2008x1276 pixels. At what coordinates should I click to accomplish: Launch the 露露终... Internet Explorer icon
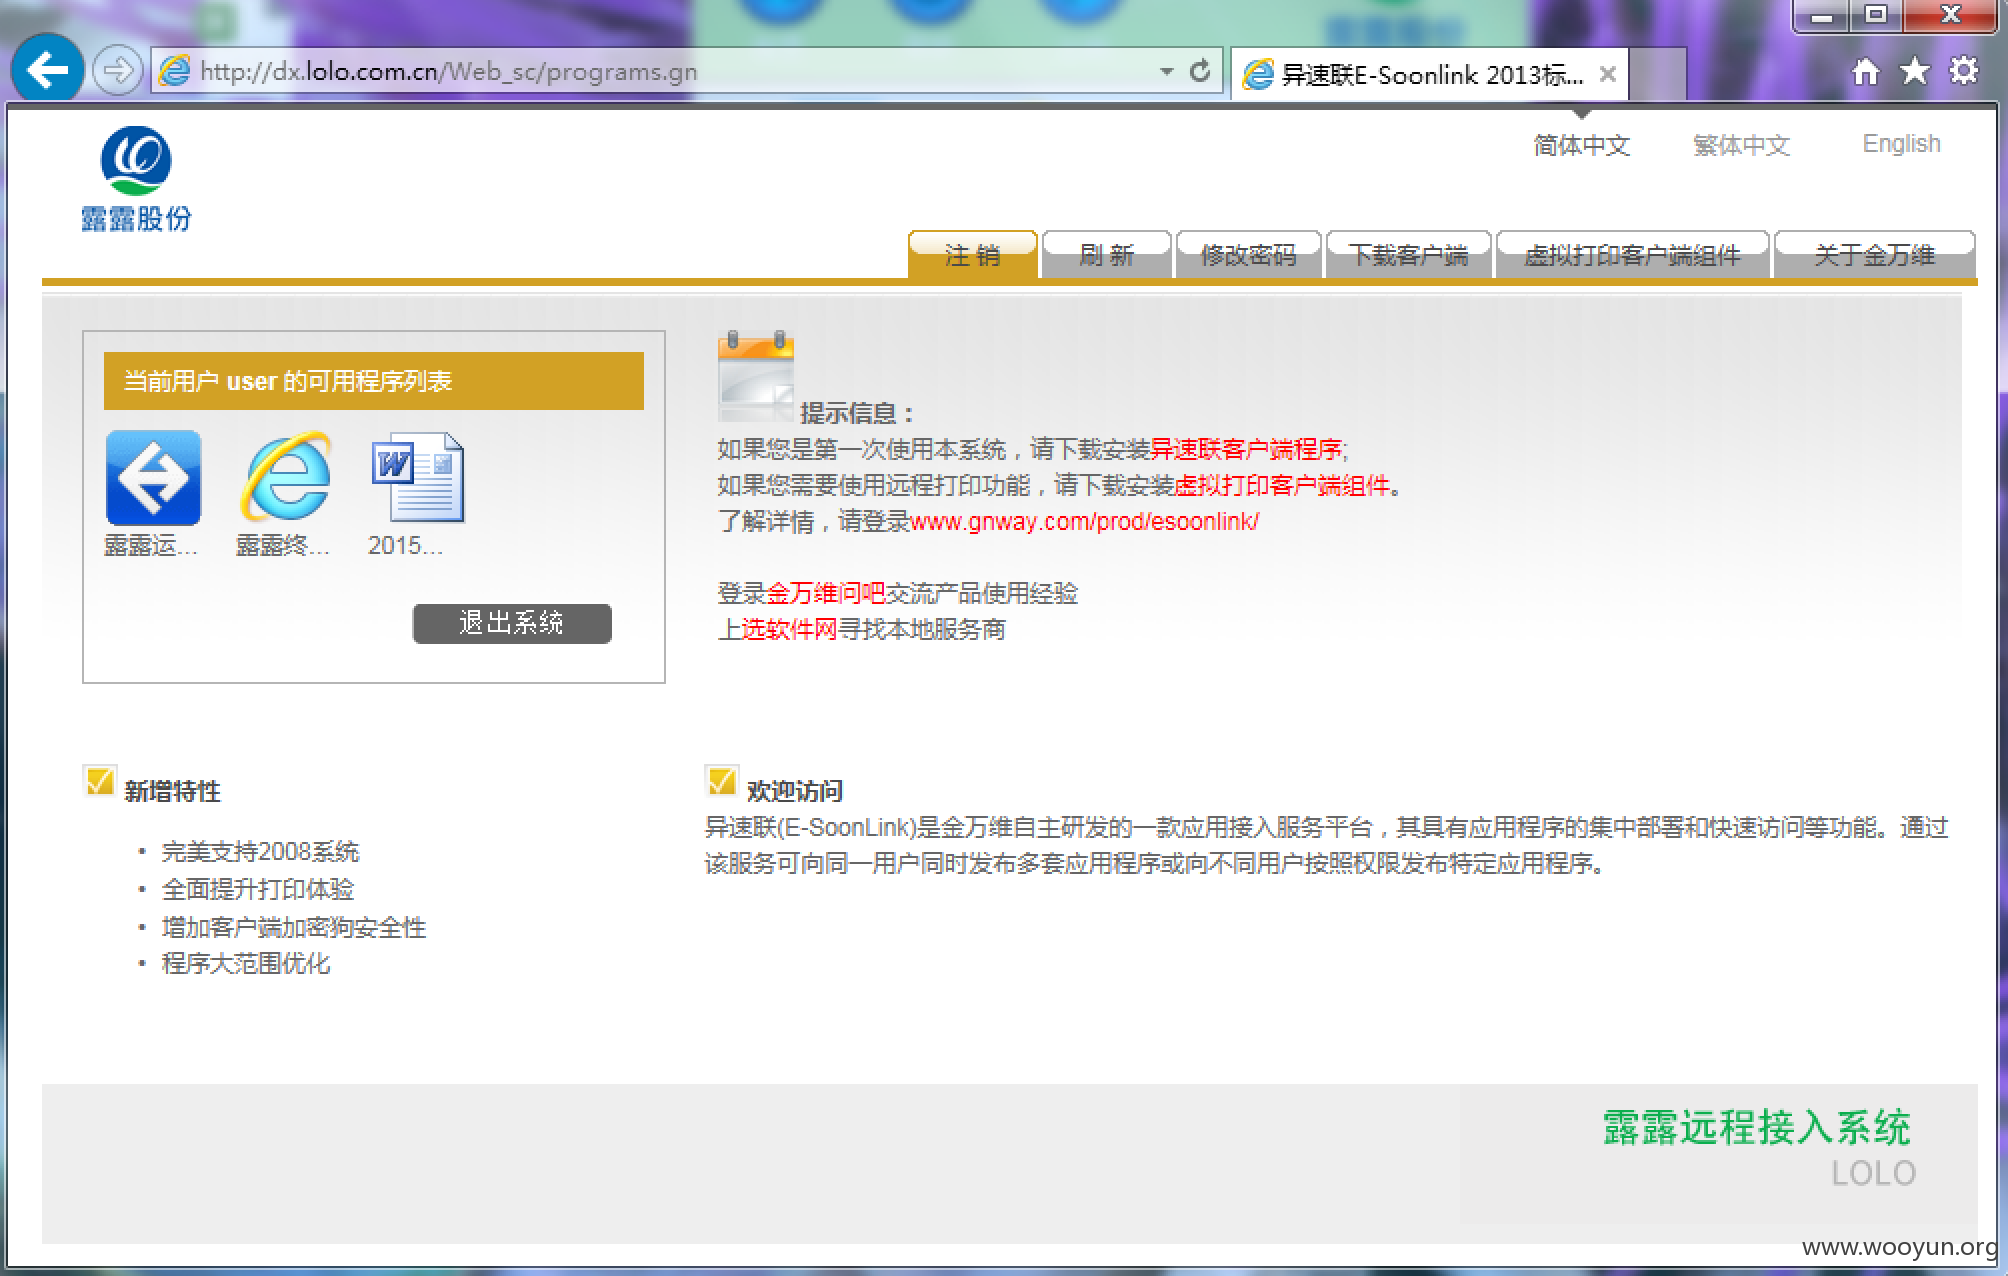coord(286,478)
